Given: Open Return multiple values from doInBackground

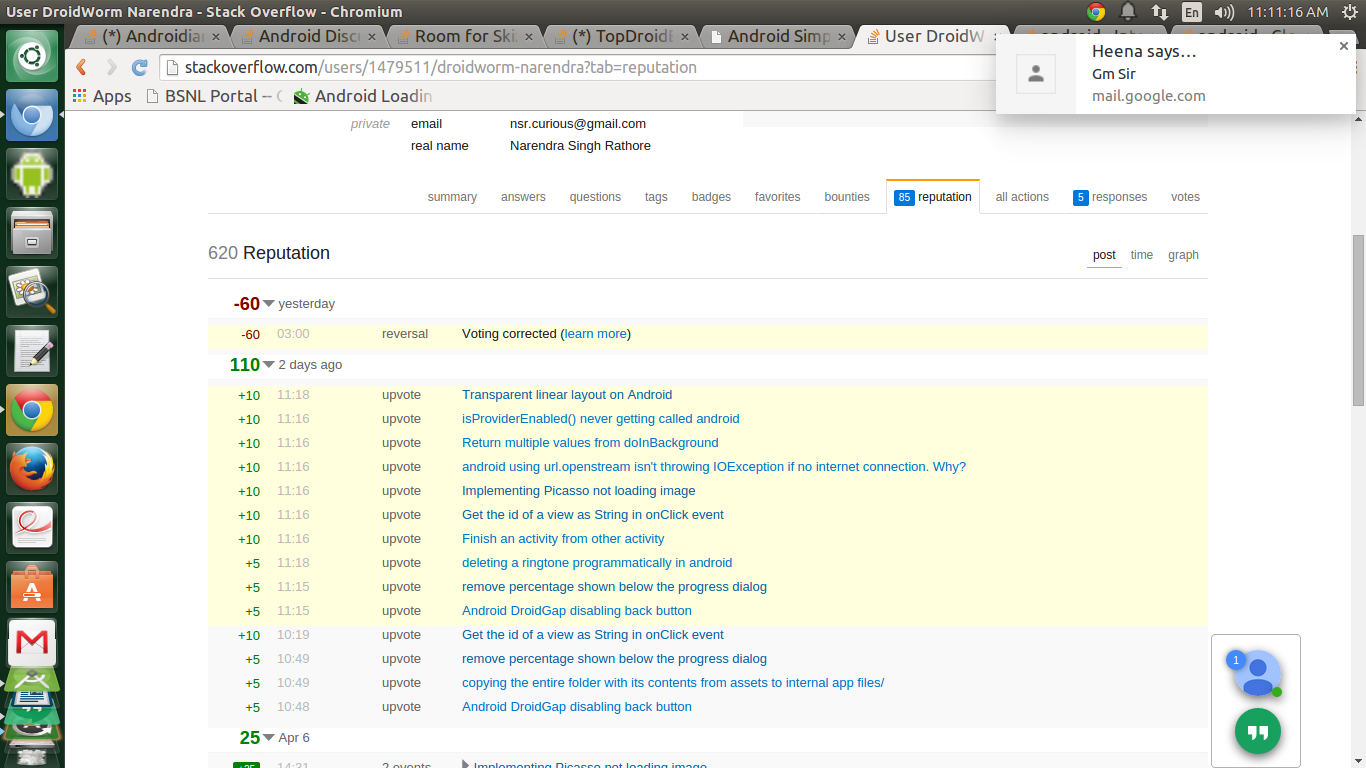Looking at the screenshot, I should (x=590, y=443).
